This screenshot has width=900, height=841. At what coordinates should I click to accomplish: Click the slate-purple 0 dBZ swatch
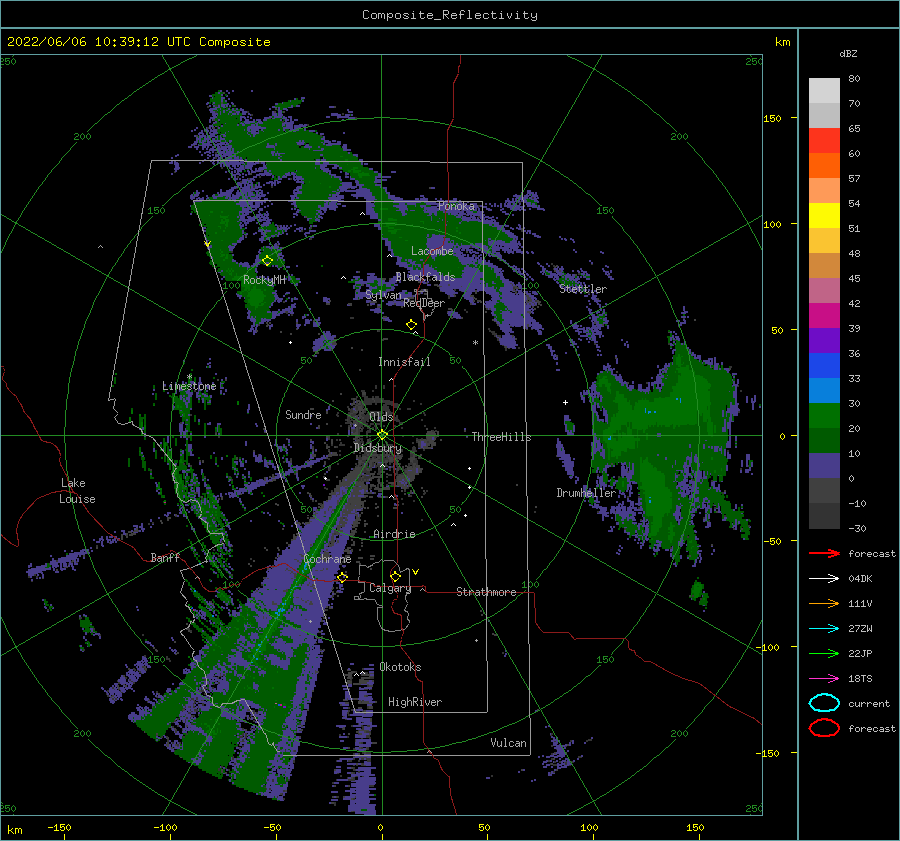(824, 466)
